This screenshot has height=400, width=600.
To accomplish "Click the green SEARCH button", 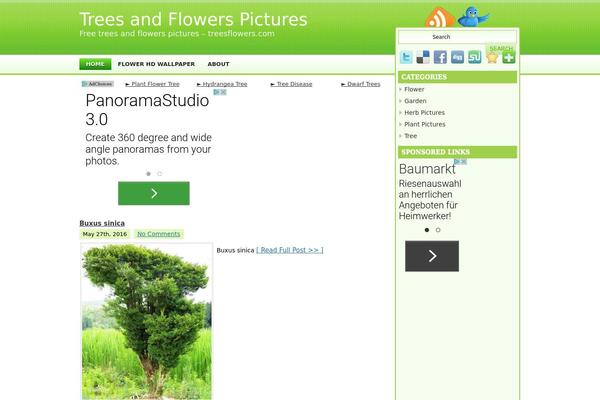I will pos(501,49).
